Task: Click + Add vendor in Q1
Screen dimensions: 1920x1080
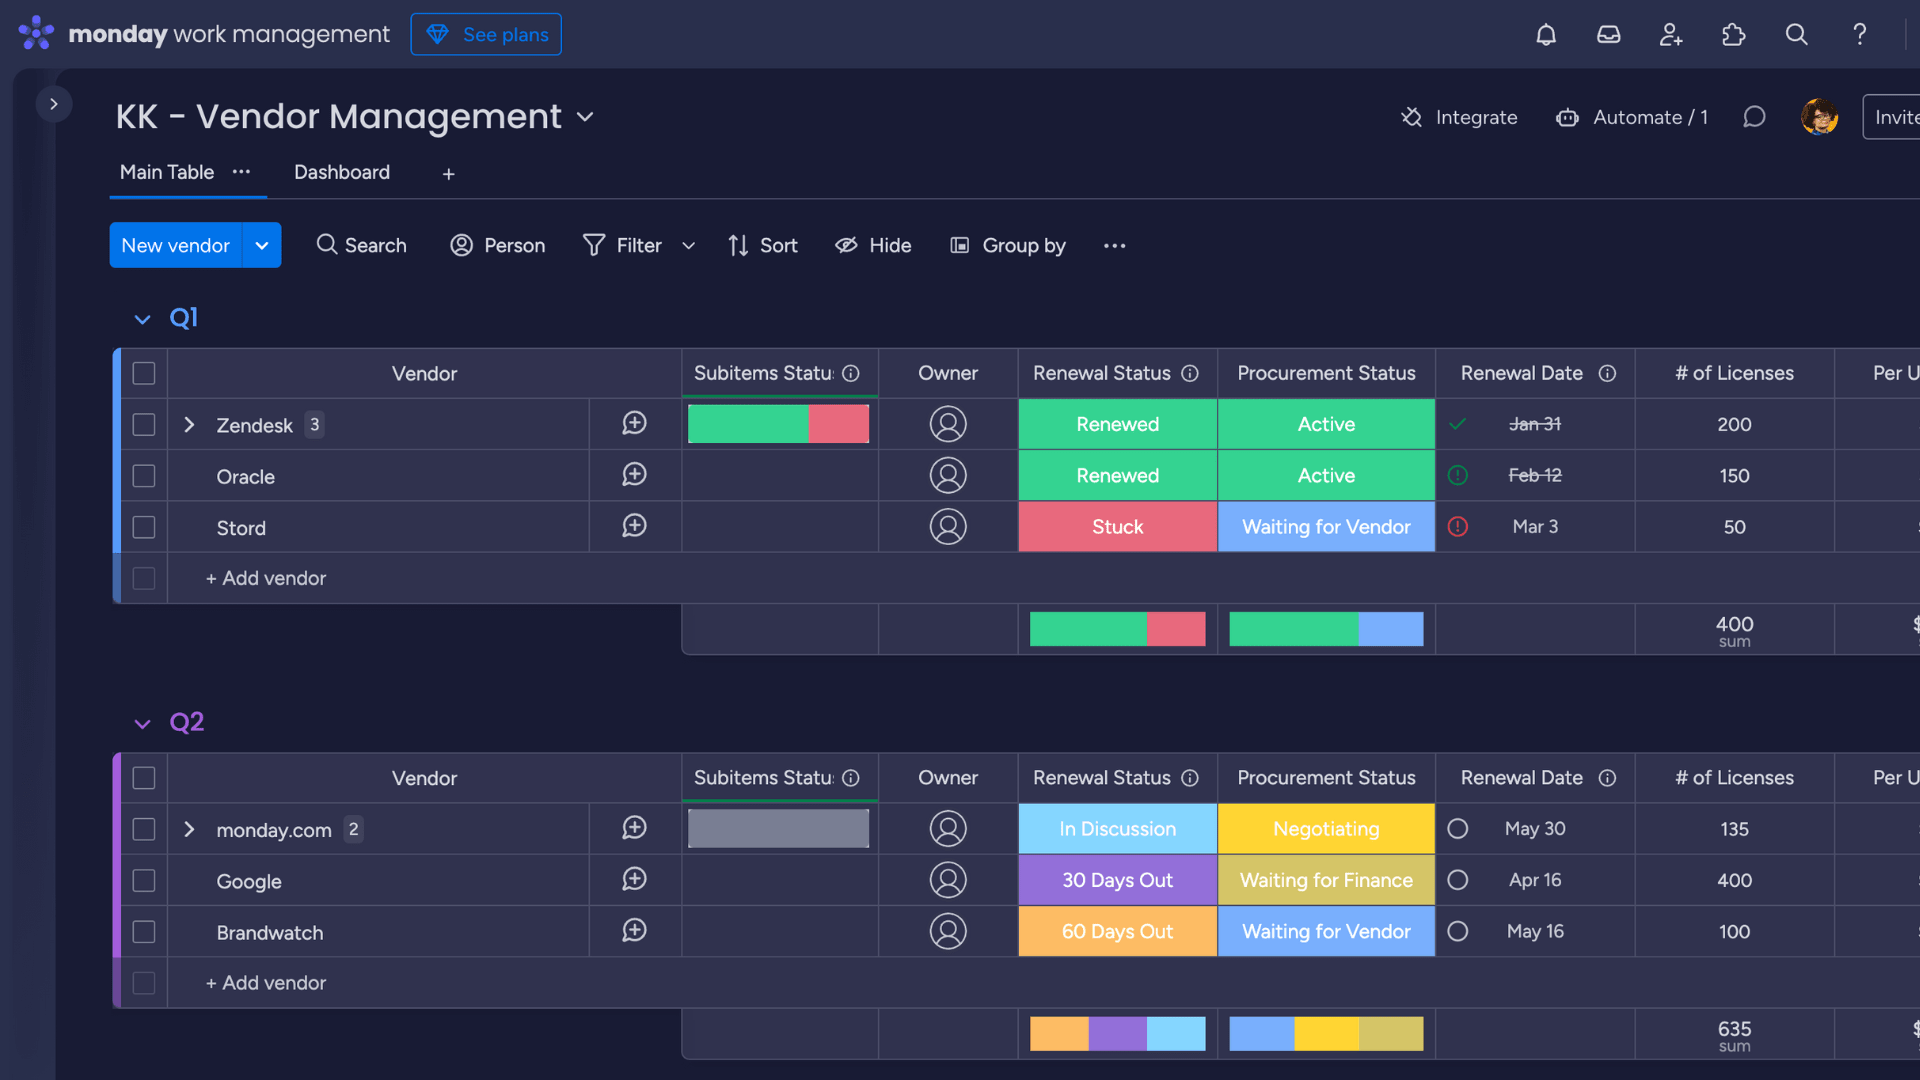Action: (x=266, y=578)
